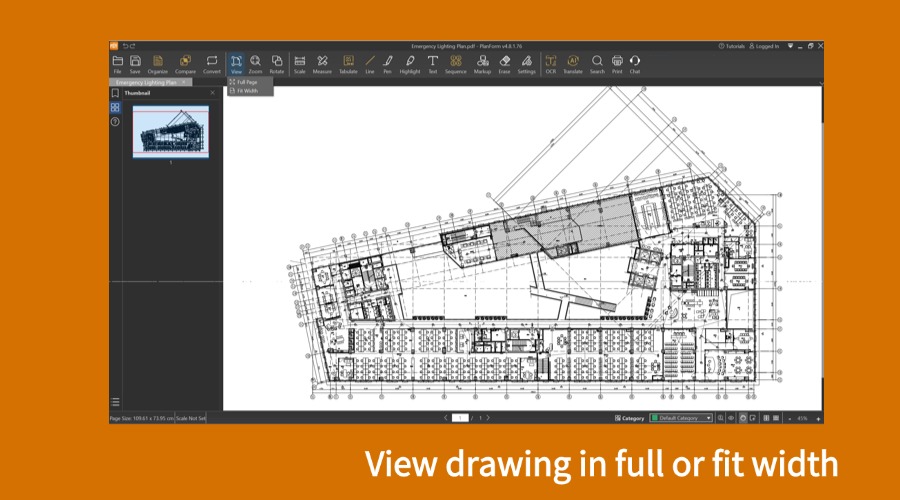
Task: Click the page number input field
Action: (460, 418)
